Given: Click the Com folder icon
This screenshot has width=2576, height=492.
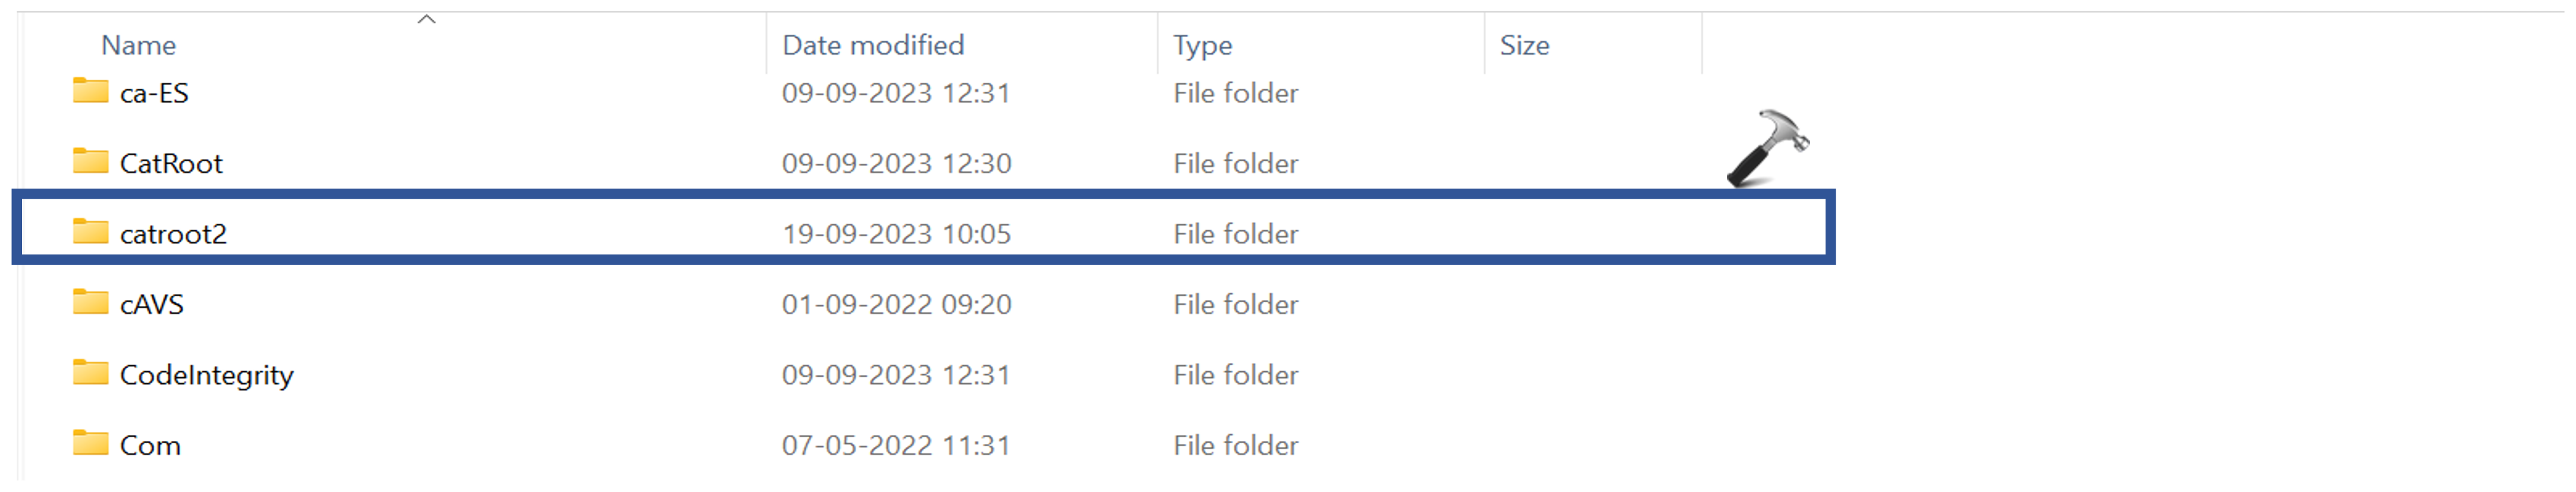Looking at the screenshot, I should click(x=90, y=443).
